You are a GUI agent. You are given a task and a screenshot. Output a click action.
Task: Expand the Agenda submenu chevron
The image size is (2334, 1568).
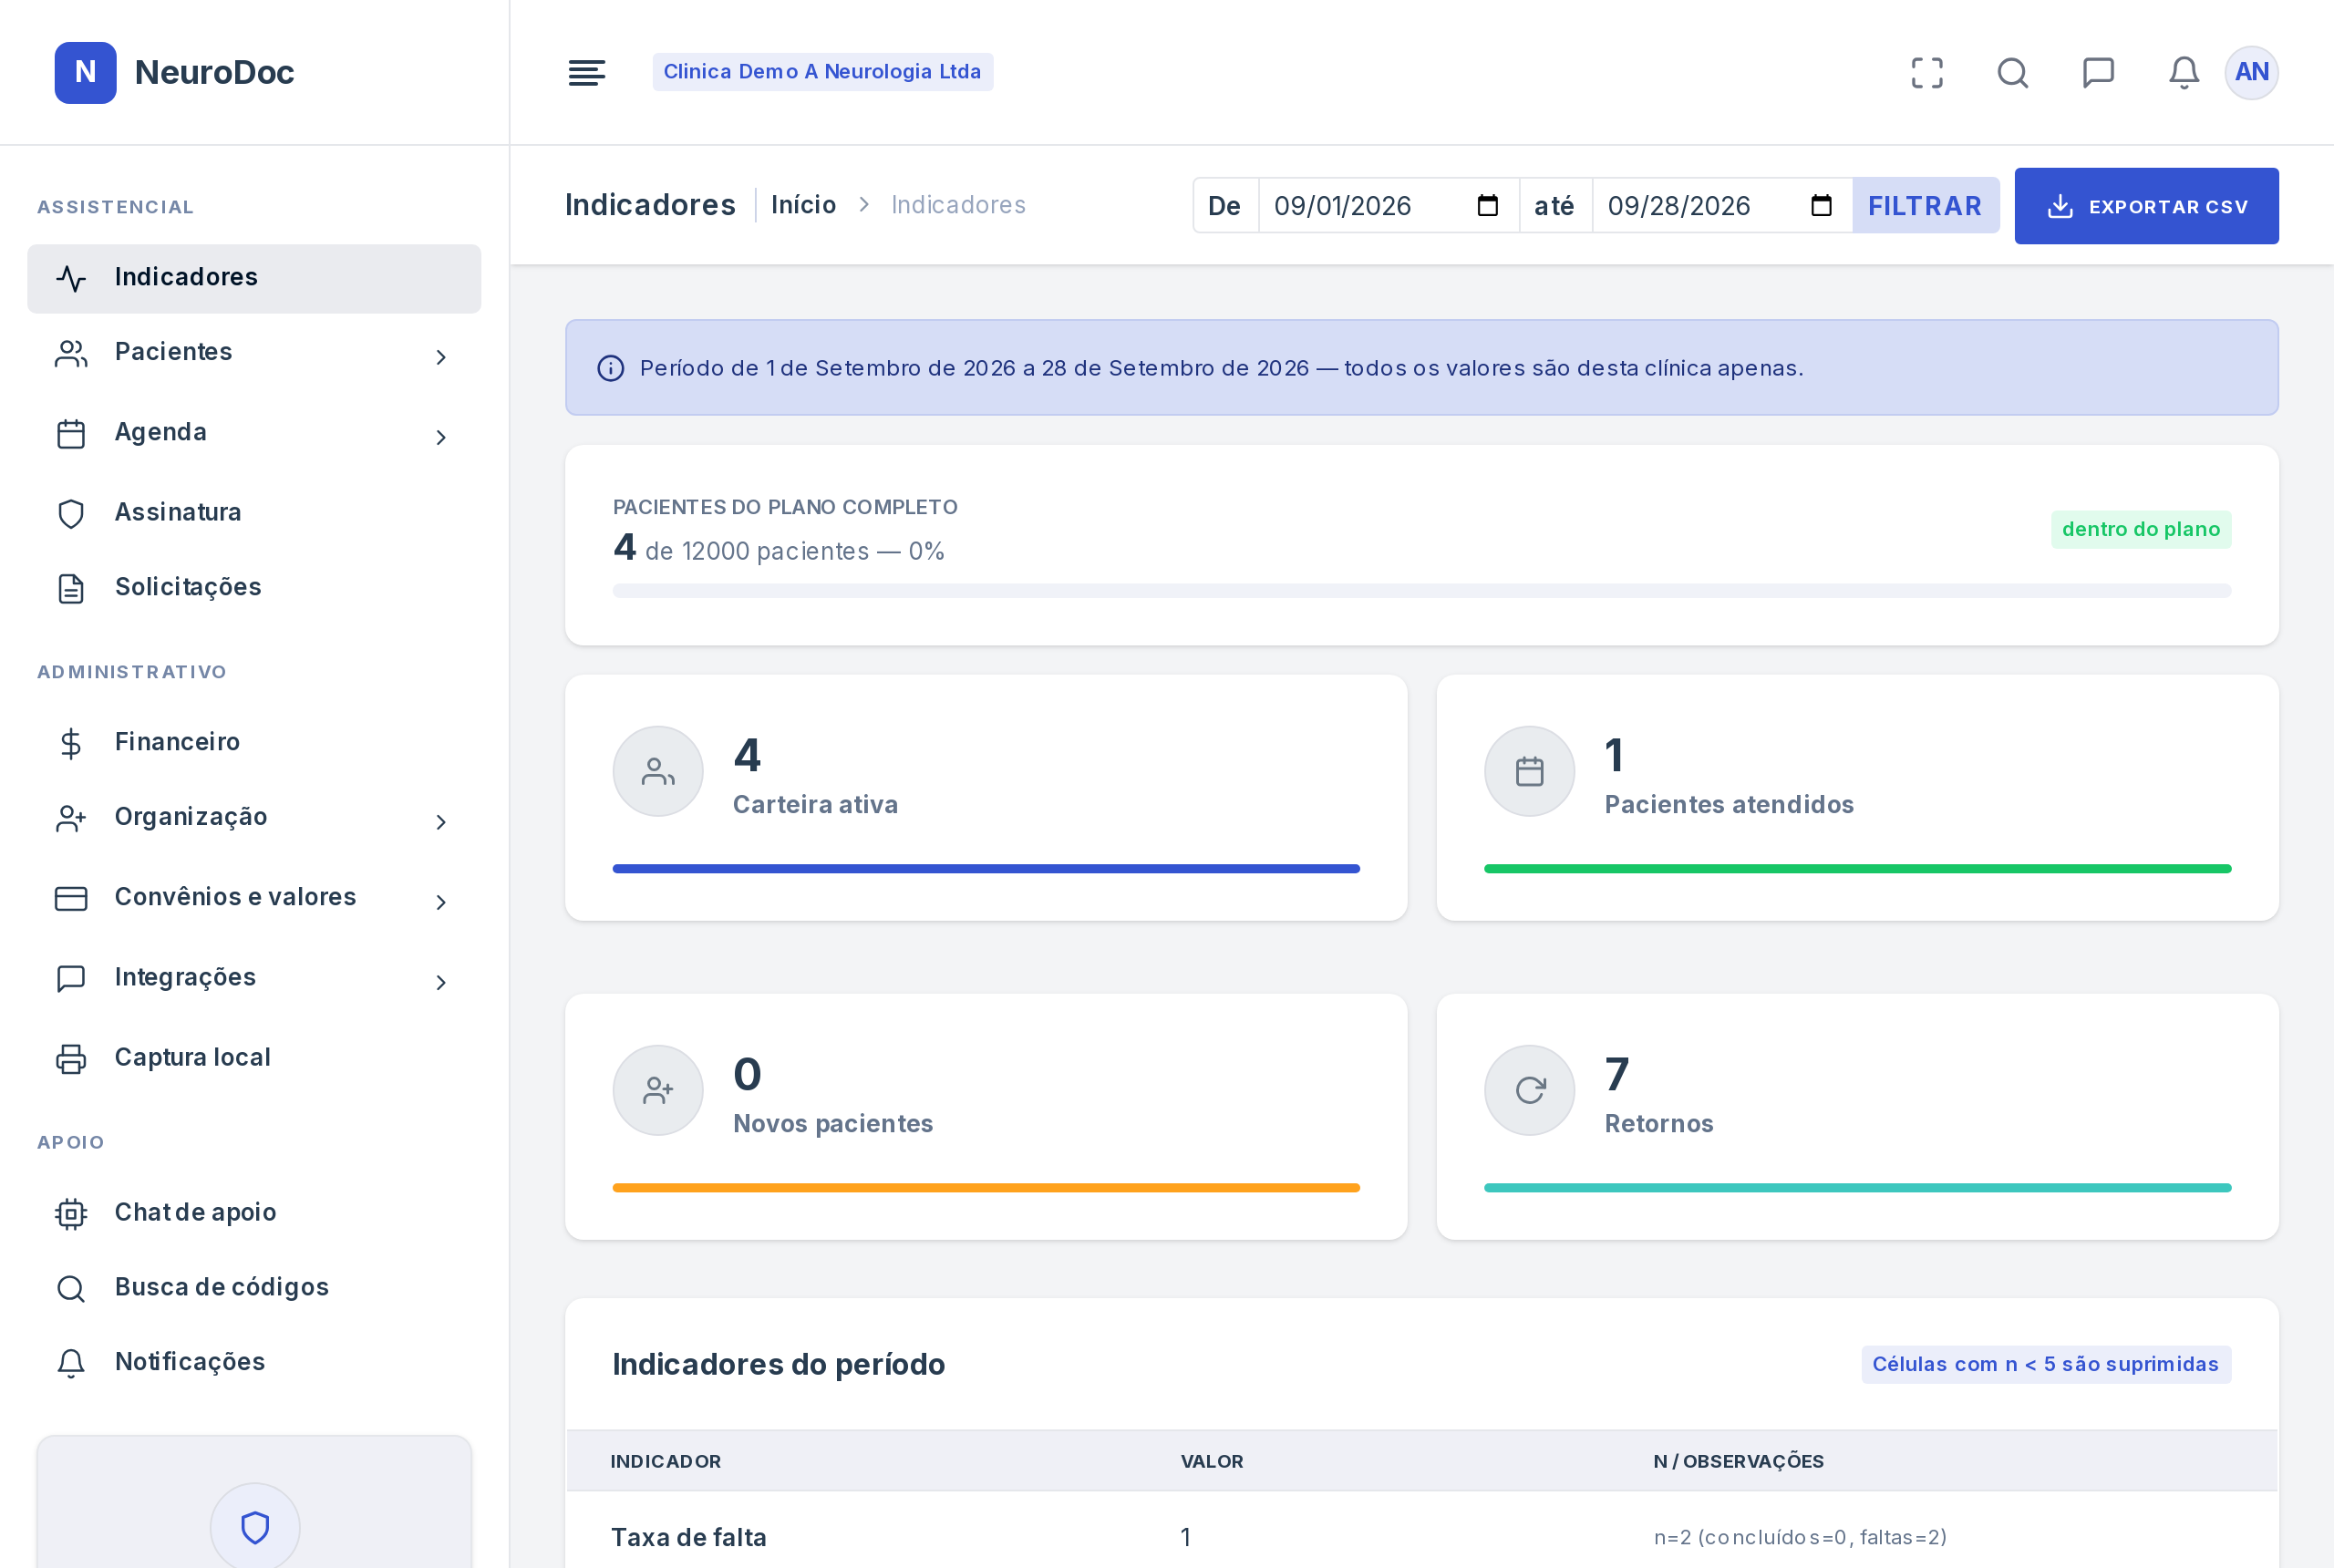441,437
